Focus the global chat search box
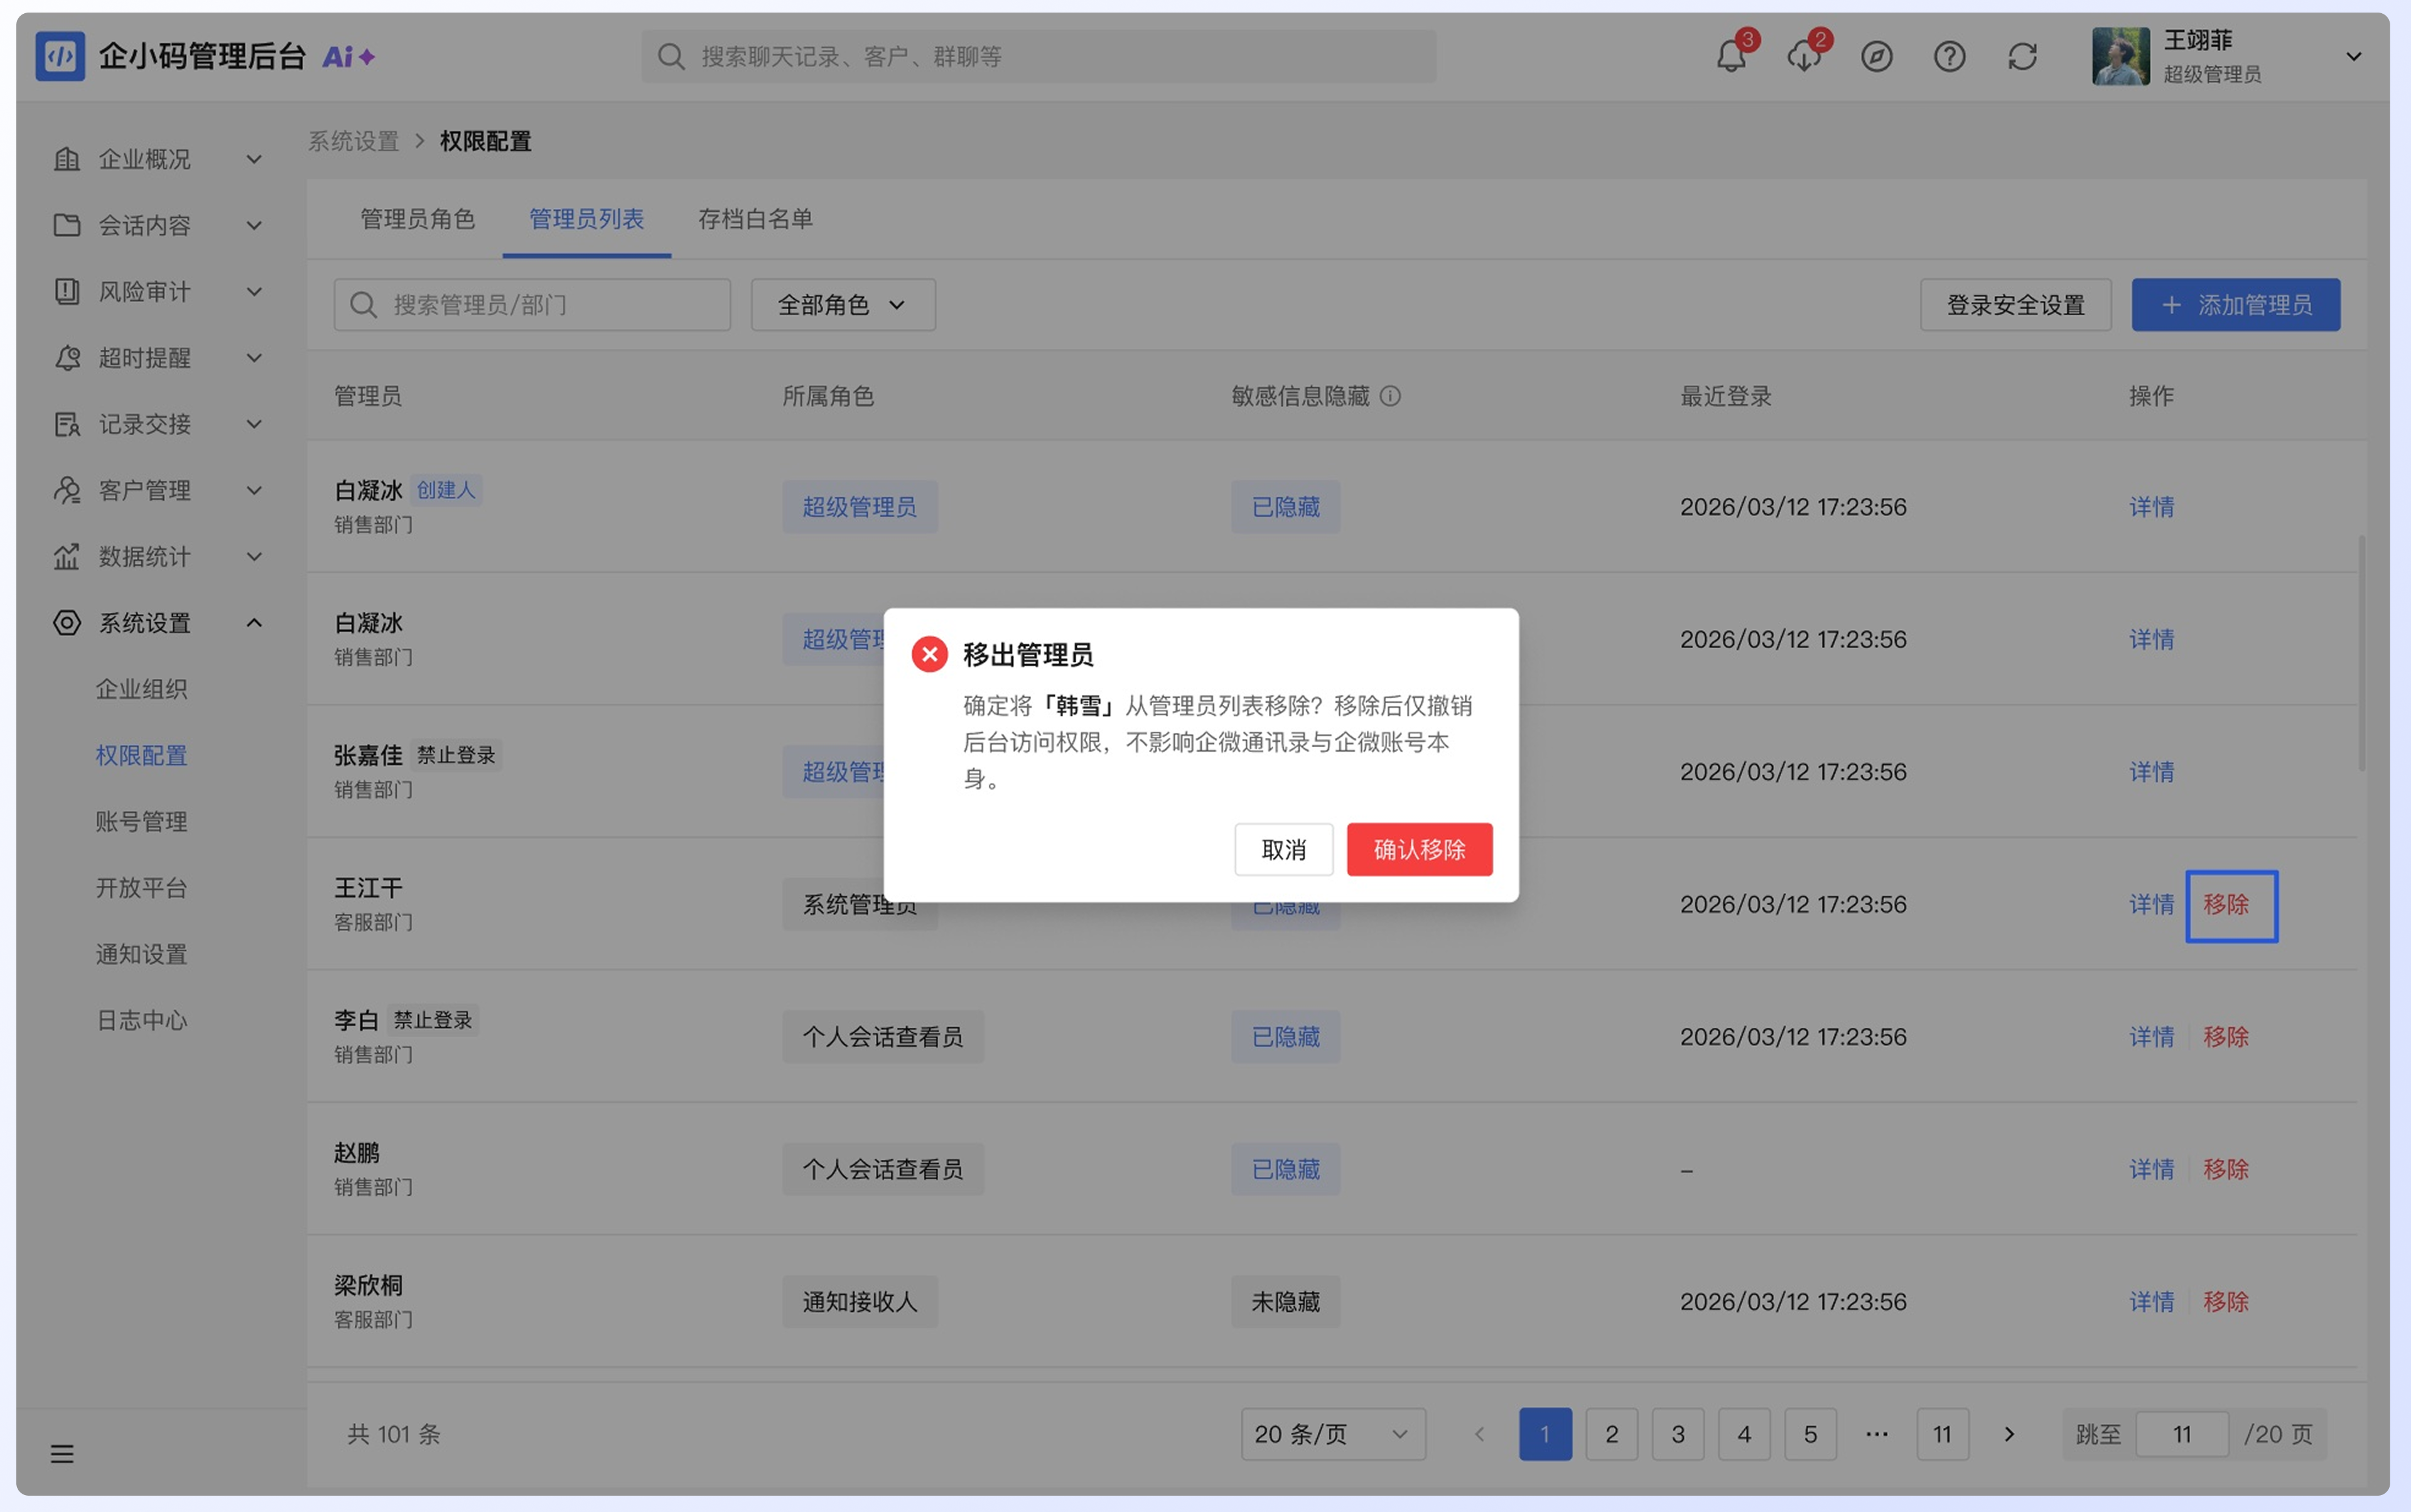This screenshot has height=1512, width=2411. tap(1039, 56)
